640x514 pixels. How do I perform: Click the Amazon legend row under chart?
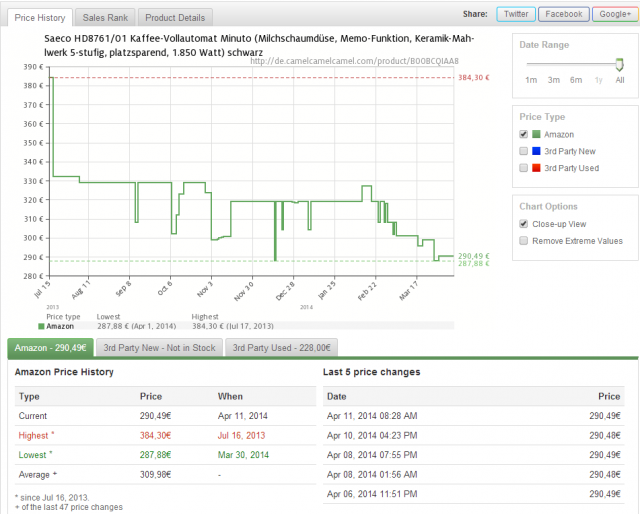coord(246,326)
